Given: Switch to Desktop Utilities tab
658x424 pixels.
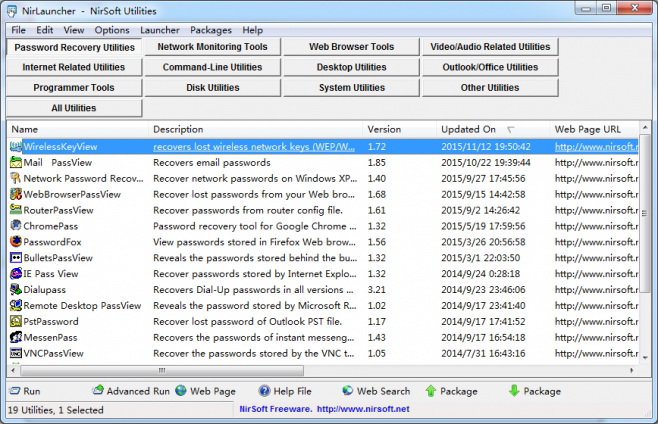Looking at the screenshot, I should click(351, 67).
